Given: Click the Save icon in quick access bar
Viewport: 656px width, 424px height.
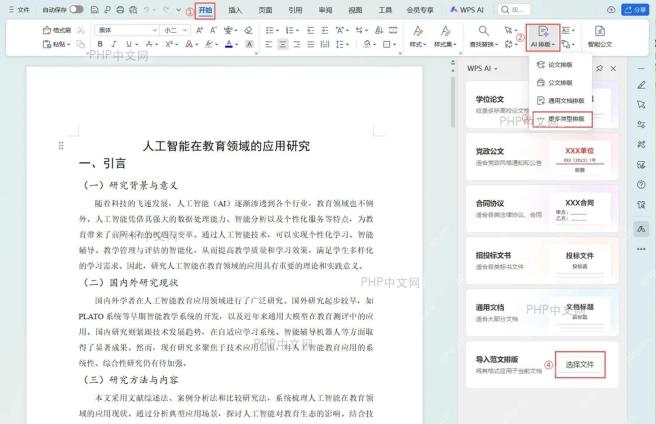Looking at the screenshot, I should coord(95,9).
